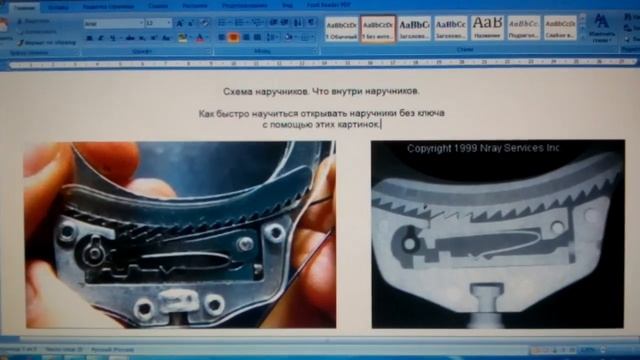Apply the Обычный (Normal) style
This screenshot has width=640, height=360.
[341, 29]
